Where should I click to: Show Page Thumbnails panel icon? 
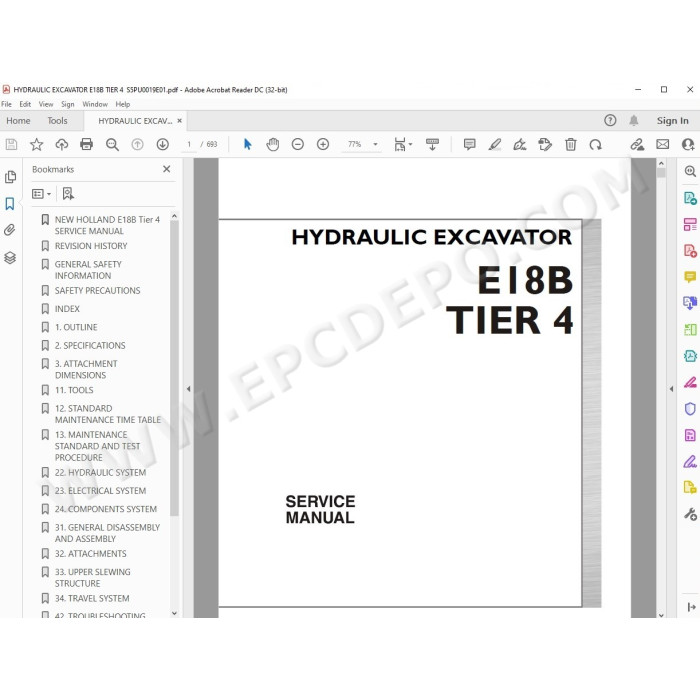10,177
